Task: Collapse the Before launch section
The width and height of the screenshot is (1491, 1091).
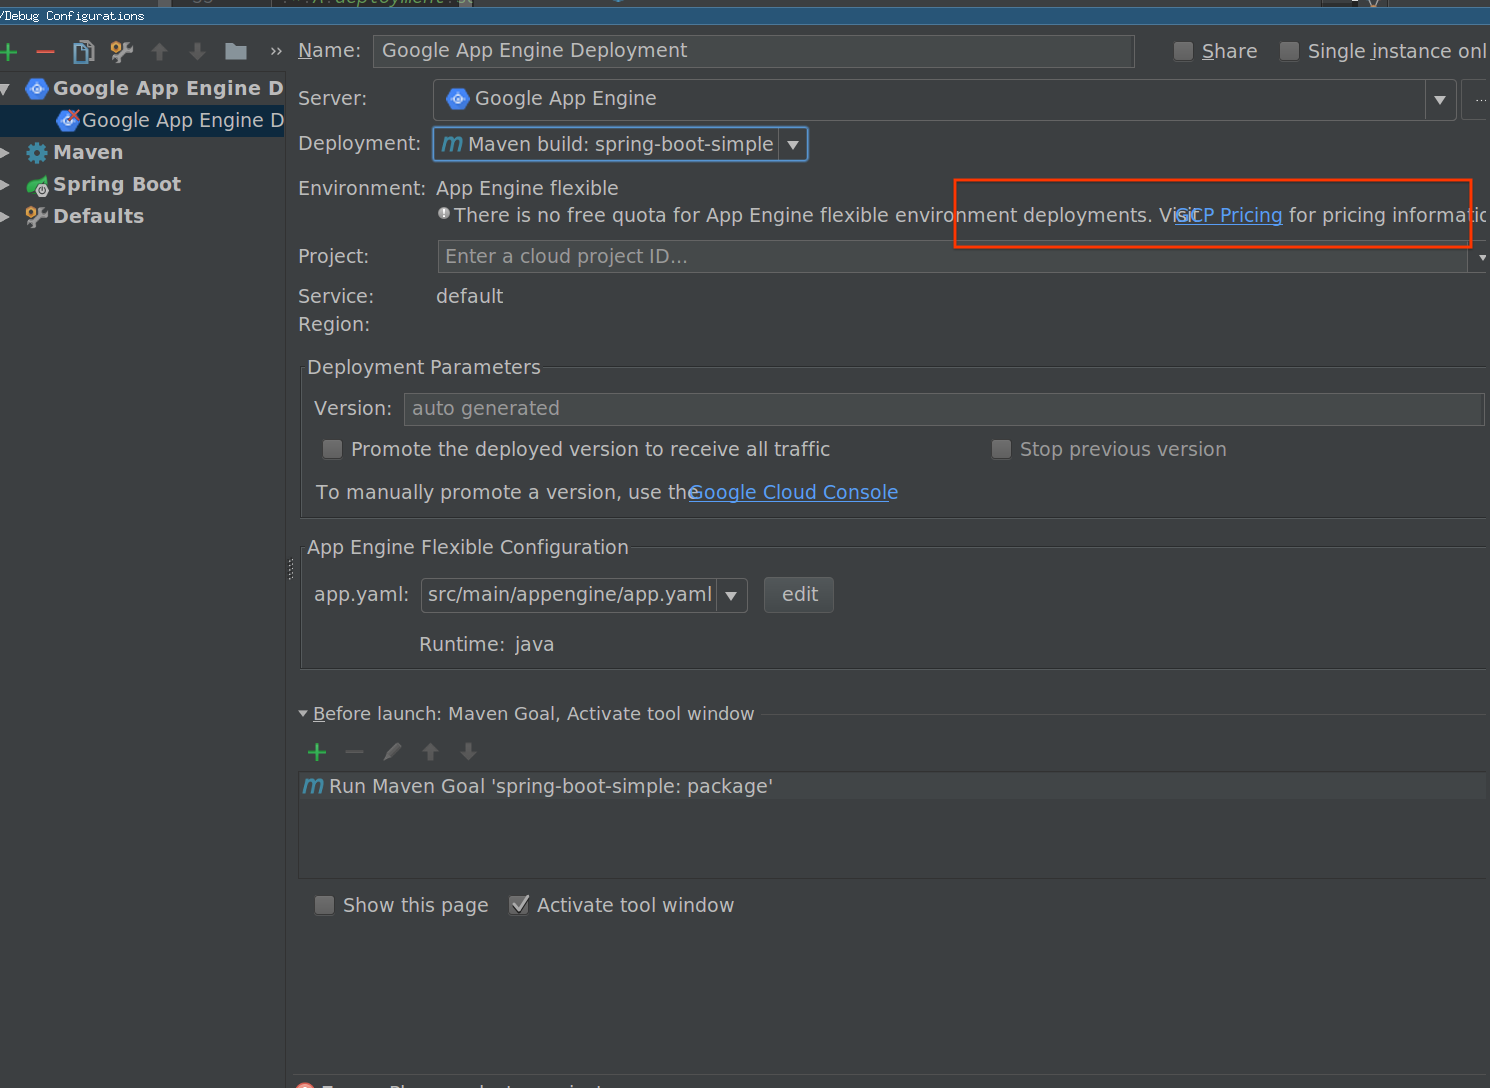Action: click(303, 713)
